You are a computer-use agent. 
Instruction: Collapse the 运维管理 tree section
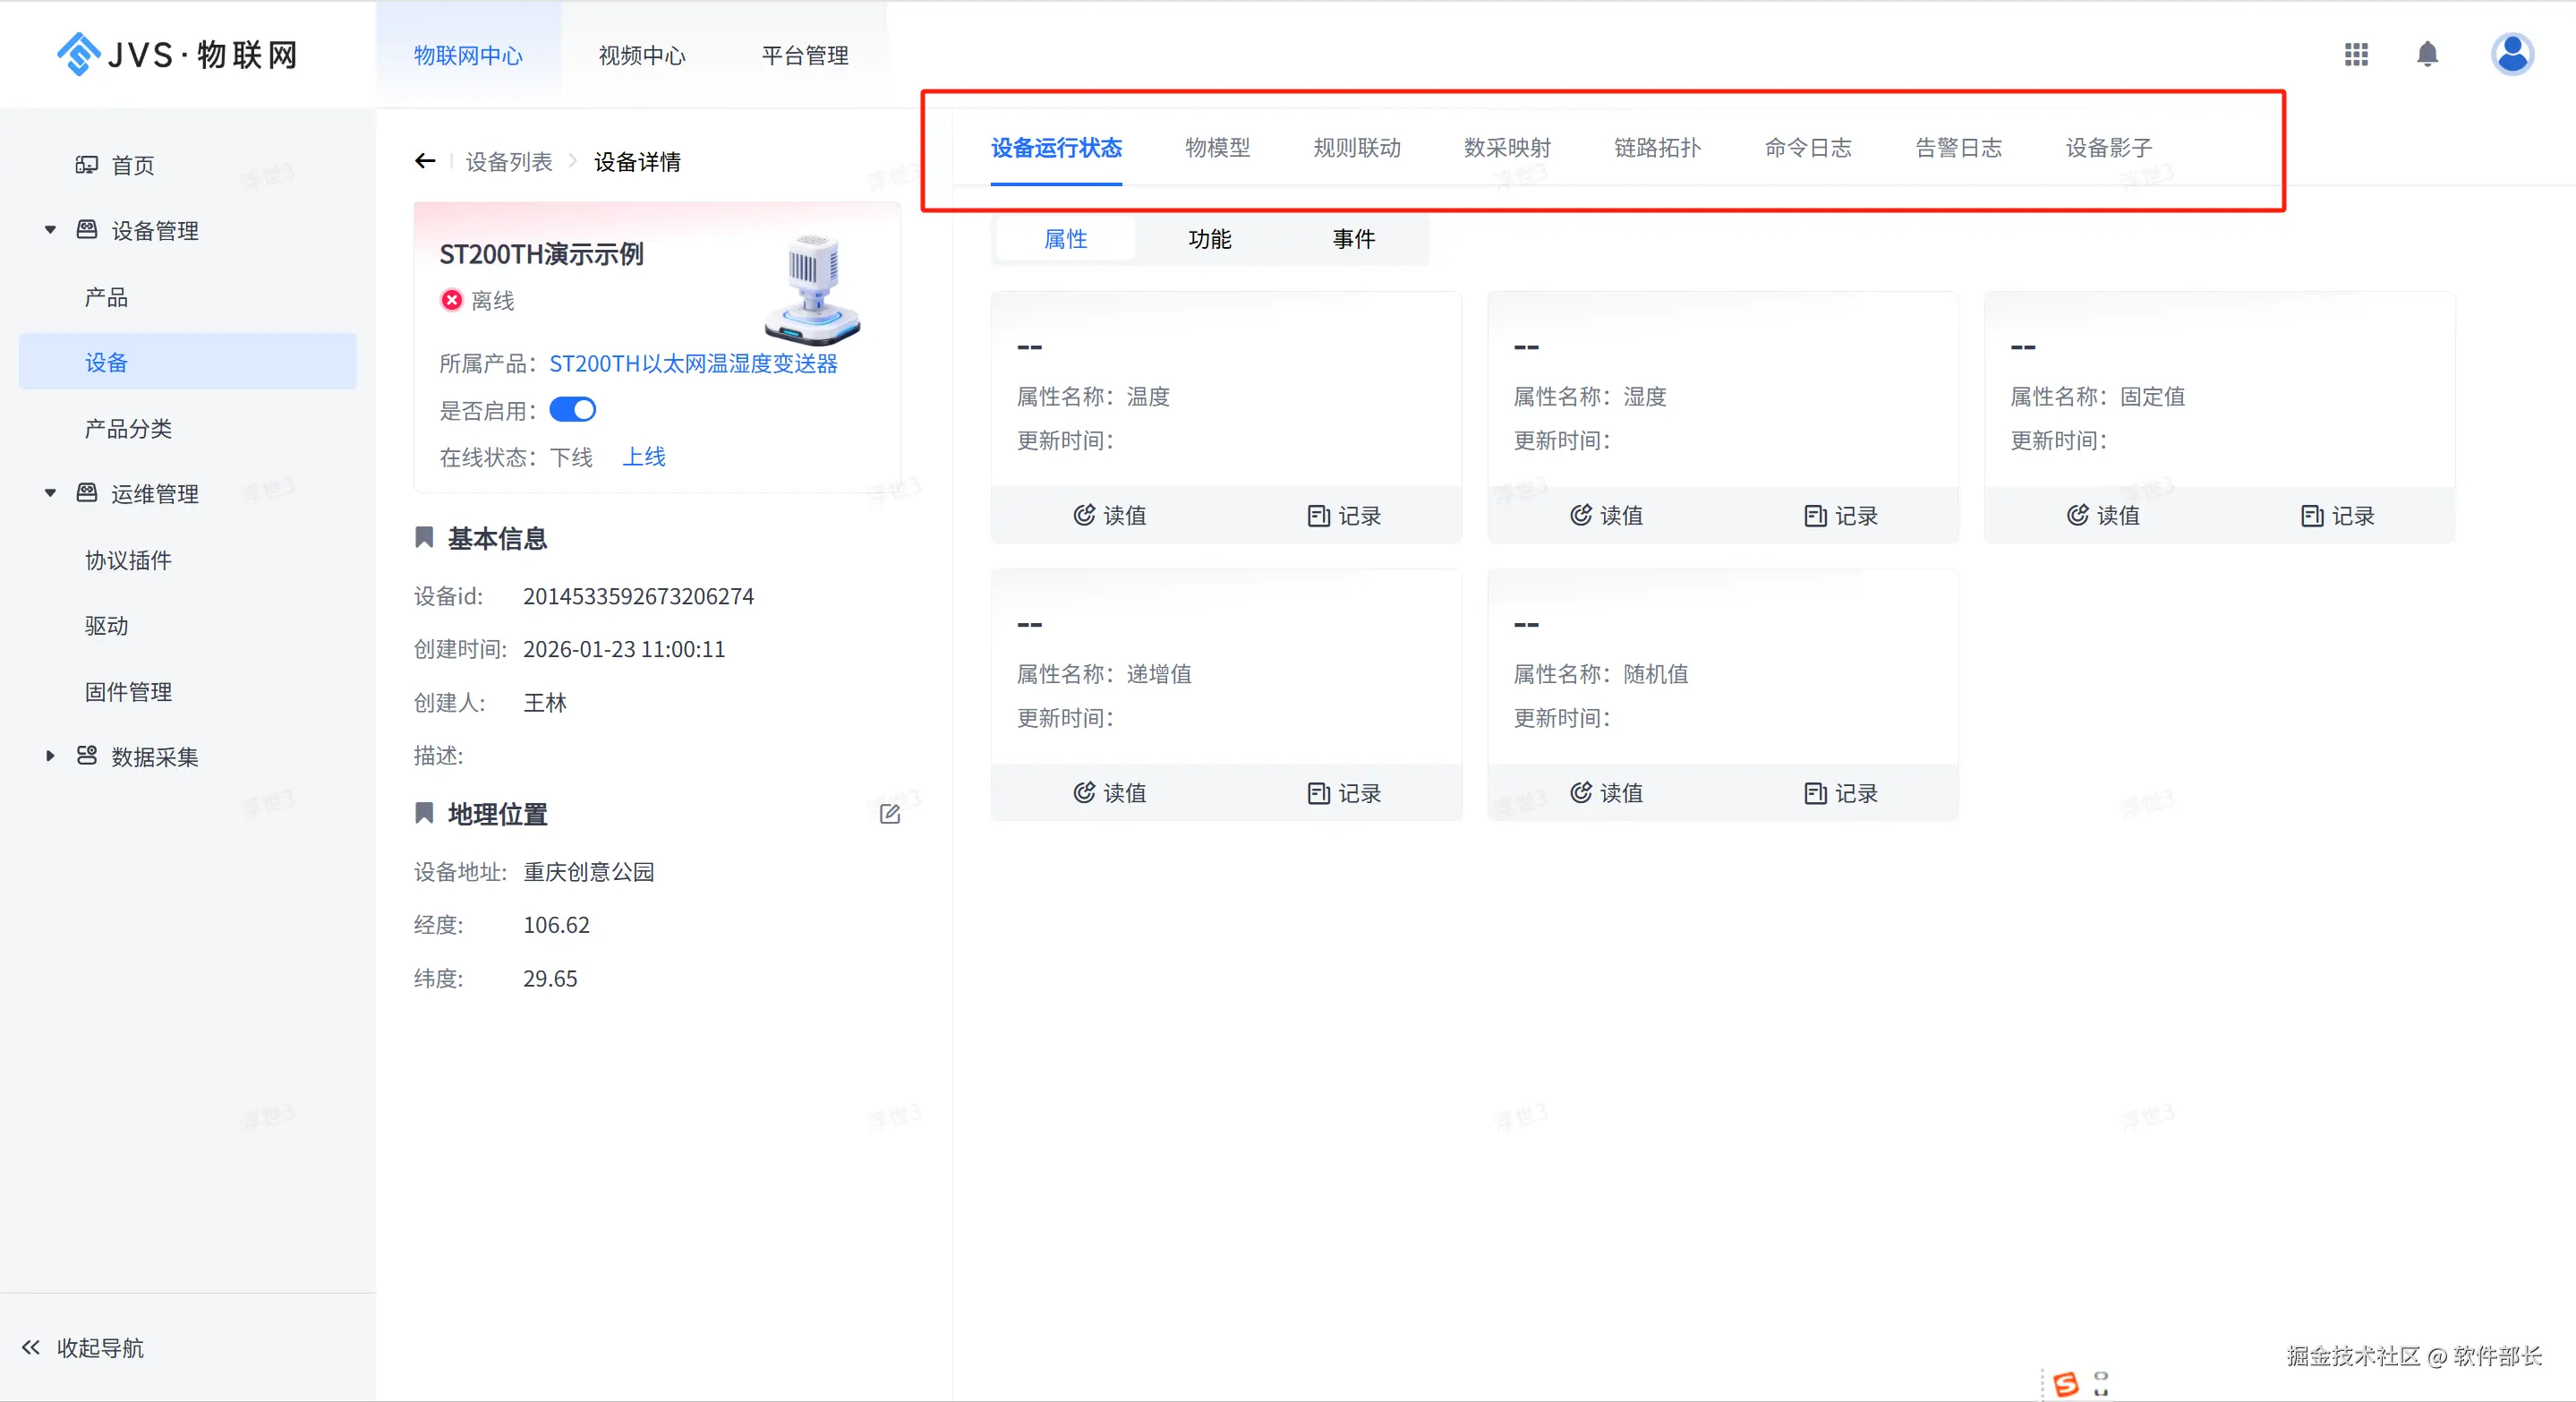[x=50, y=493]
